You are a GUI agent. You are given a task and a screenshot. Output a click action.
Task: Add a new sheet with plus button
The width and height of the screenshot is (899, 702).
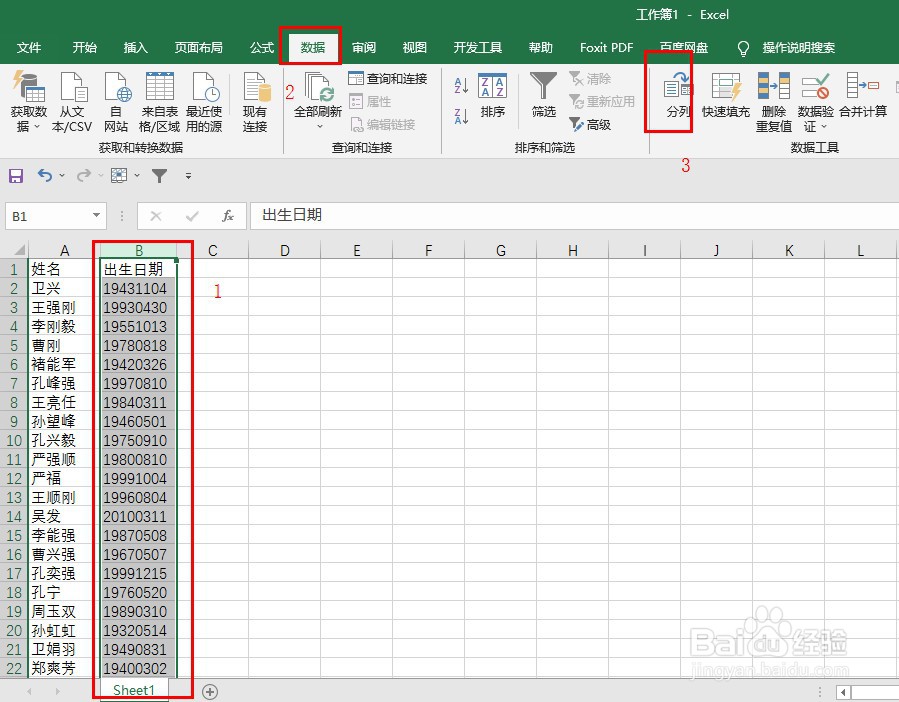(x=210, y=692)
